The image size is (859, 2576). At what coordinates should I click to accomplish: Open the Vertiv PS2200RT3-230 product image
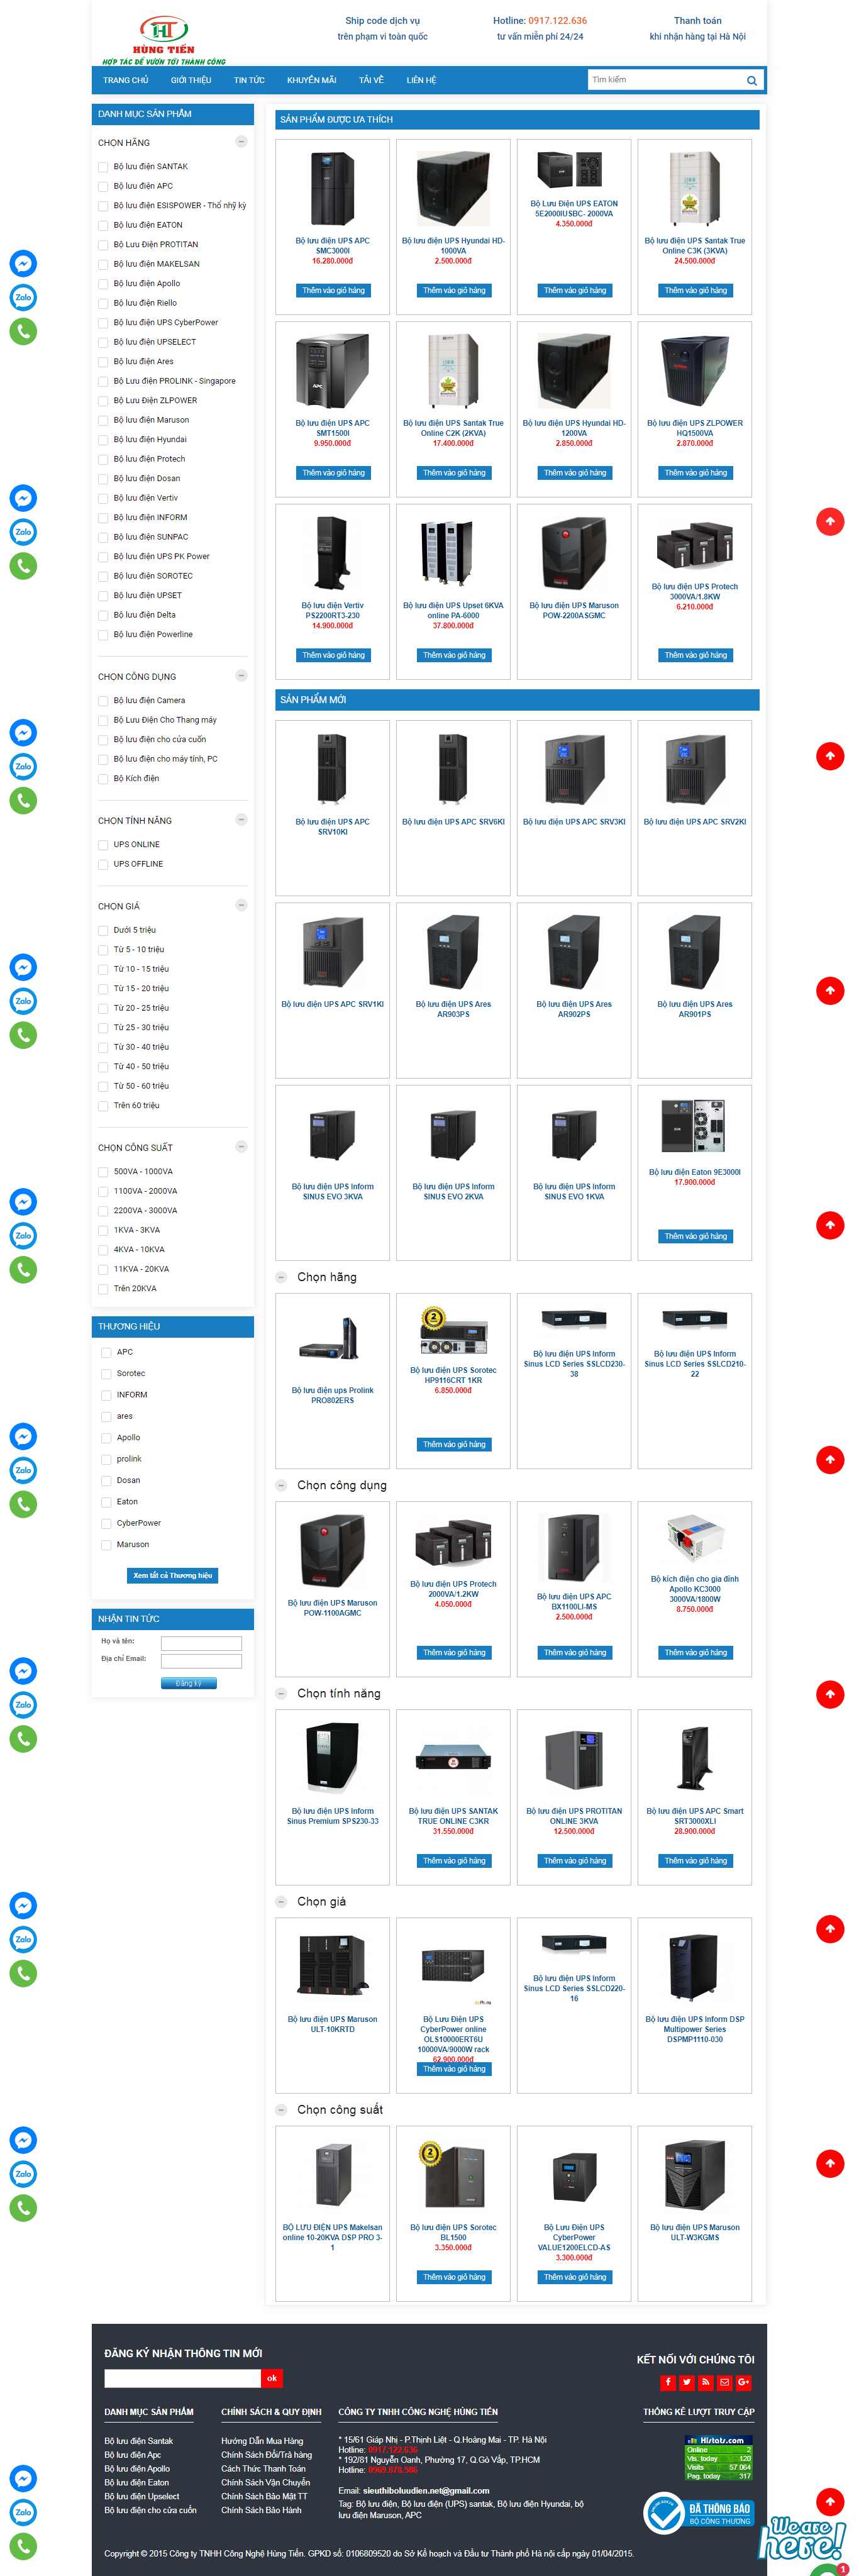tap(333, 553)
